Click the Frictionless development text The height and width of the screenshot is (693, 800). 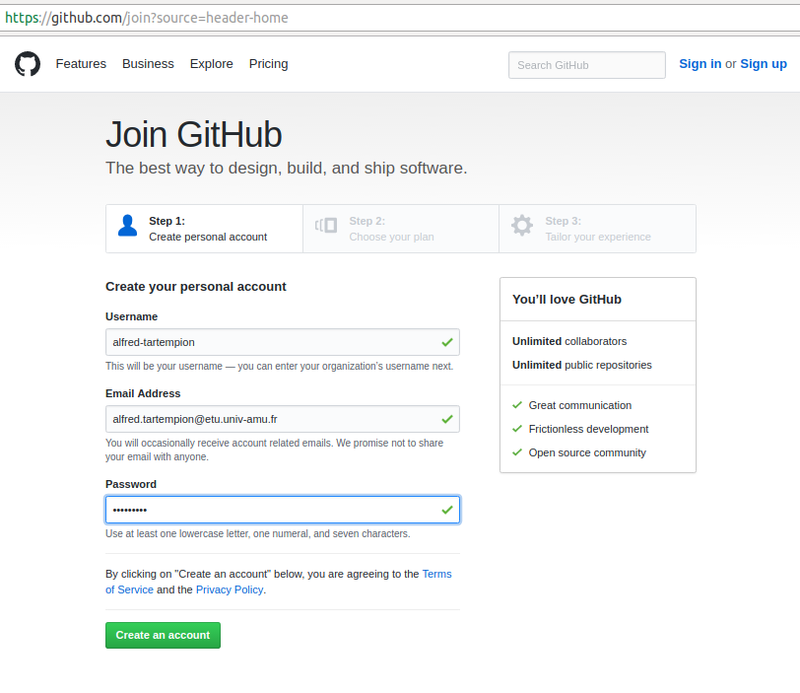[588, 429]
